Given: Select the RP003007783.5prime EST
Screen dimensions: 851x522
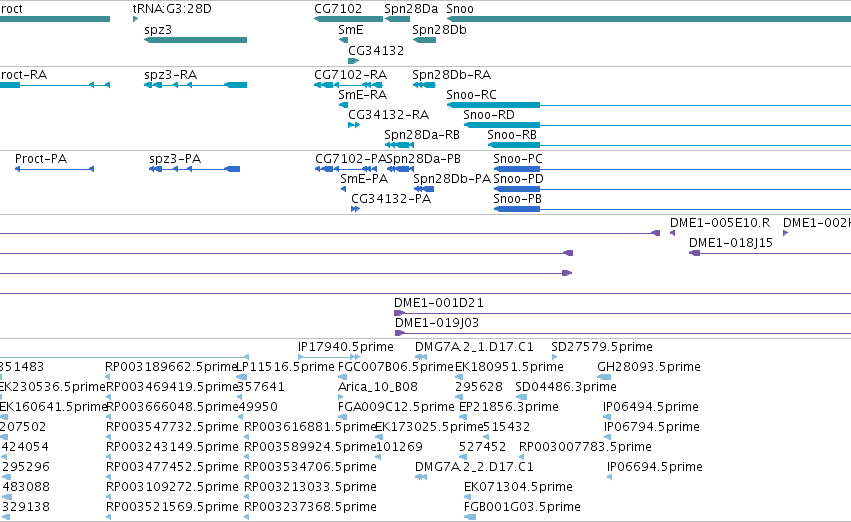Looking at the screenshot, I should 521,457.
